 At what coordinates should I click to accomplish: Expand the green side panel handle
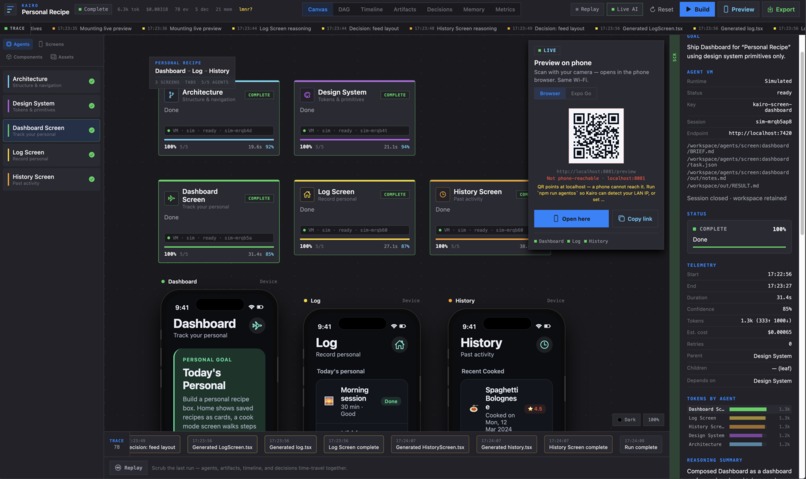pos(674,257)
